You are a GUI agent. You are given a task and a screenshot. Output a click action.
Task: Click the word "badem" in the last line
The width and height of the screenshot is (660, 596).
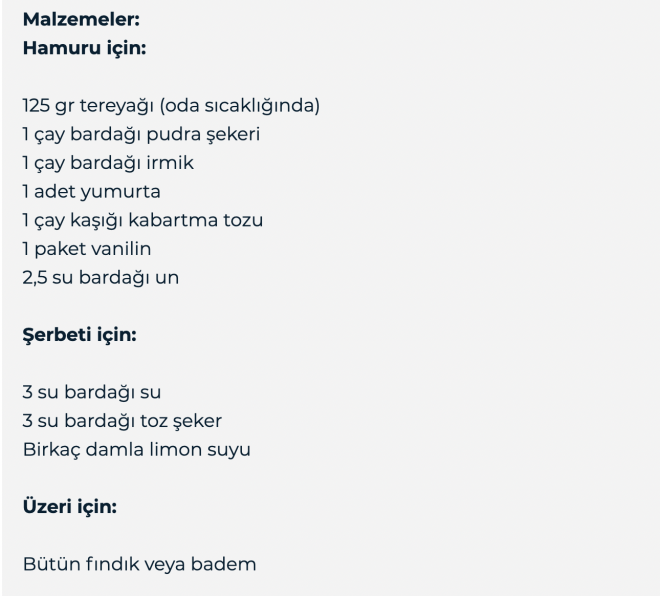[231, 564]
